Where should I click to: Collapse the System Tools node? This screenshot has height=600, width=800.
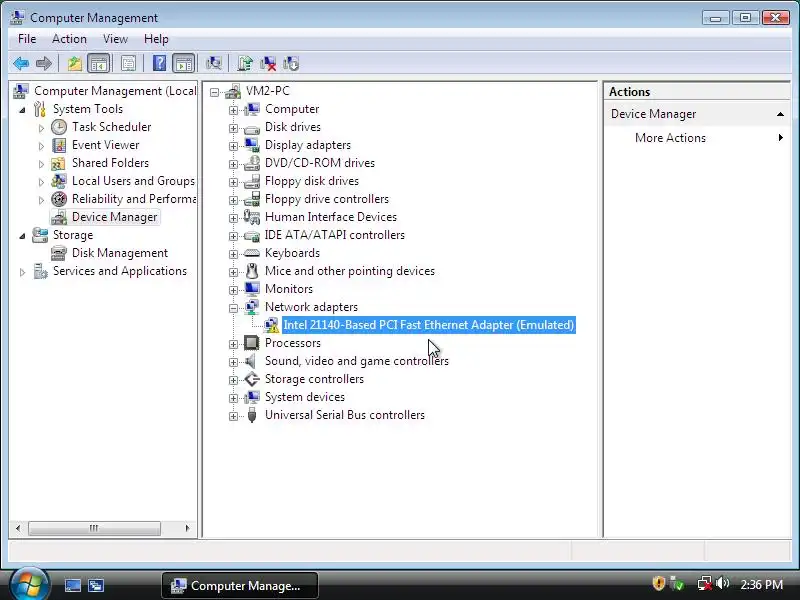pyautogui.click(x=22, y=110)
